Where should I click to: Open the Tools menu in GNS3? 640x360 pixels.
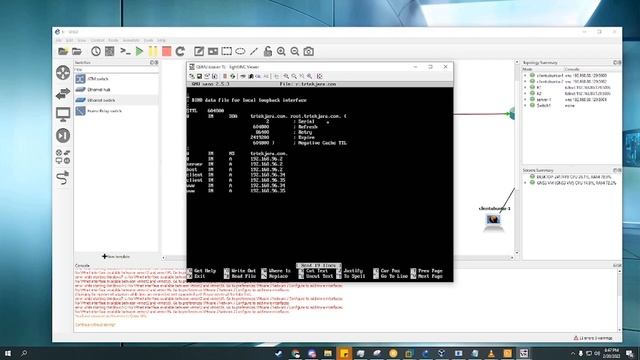point(148,40)
